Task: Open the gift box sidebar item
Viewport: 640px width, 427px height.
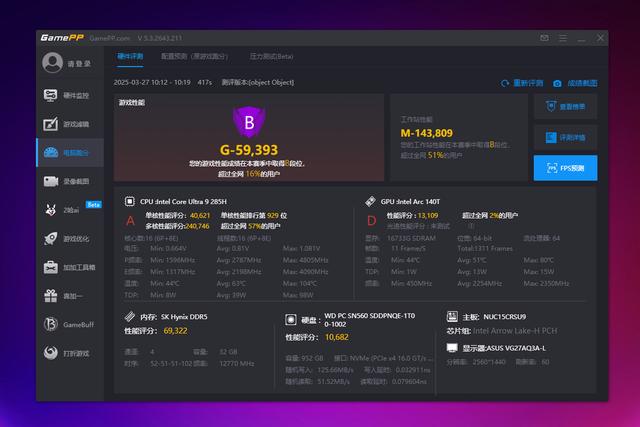Action: click(69, 296)
